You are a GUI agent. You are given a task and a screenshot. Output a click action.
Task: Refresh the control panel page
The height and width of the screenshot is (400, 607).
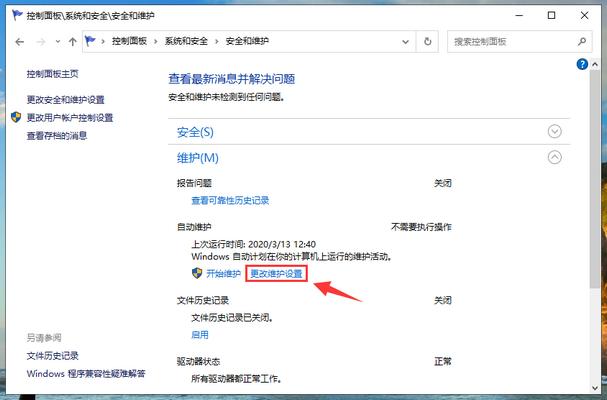(427, 41)
